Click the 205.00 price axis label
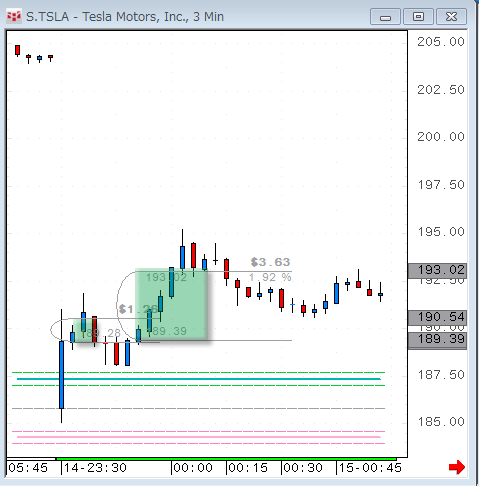 (x=441, y=42)
